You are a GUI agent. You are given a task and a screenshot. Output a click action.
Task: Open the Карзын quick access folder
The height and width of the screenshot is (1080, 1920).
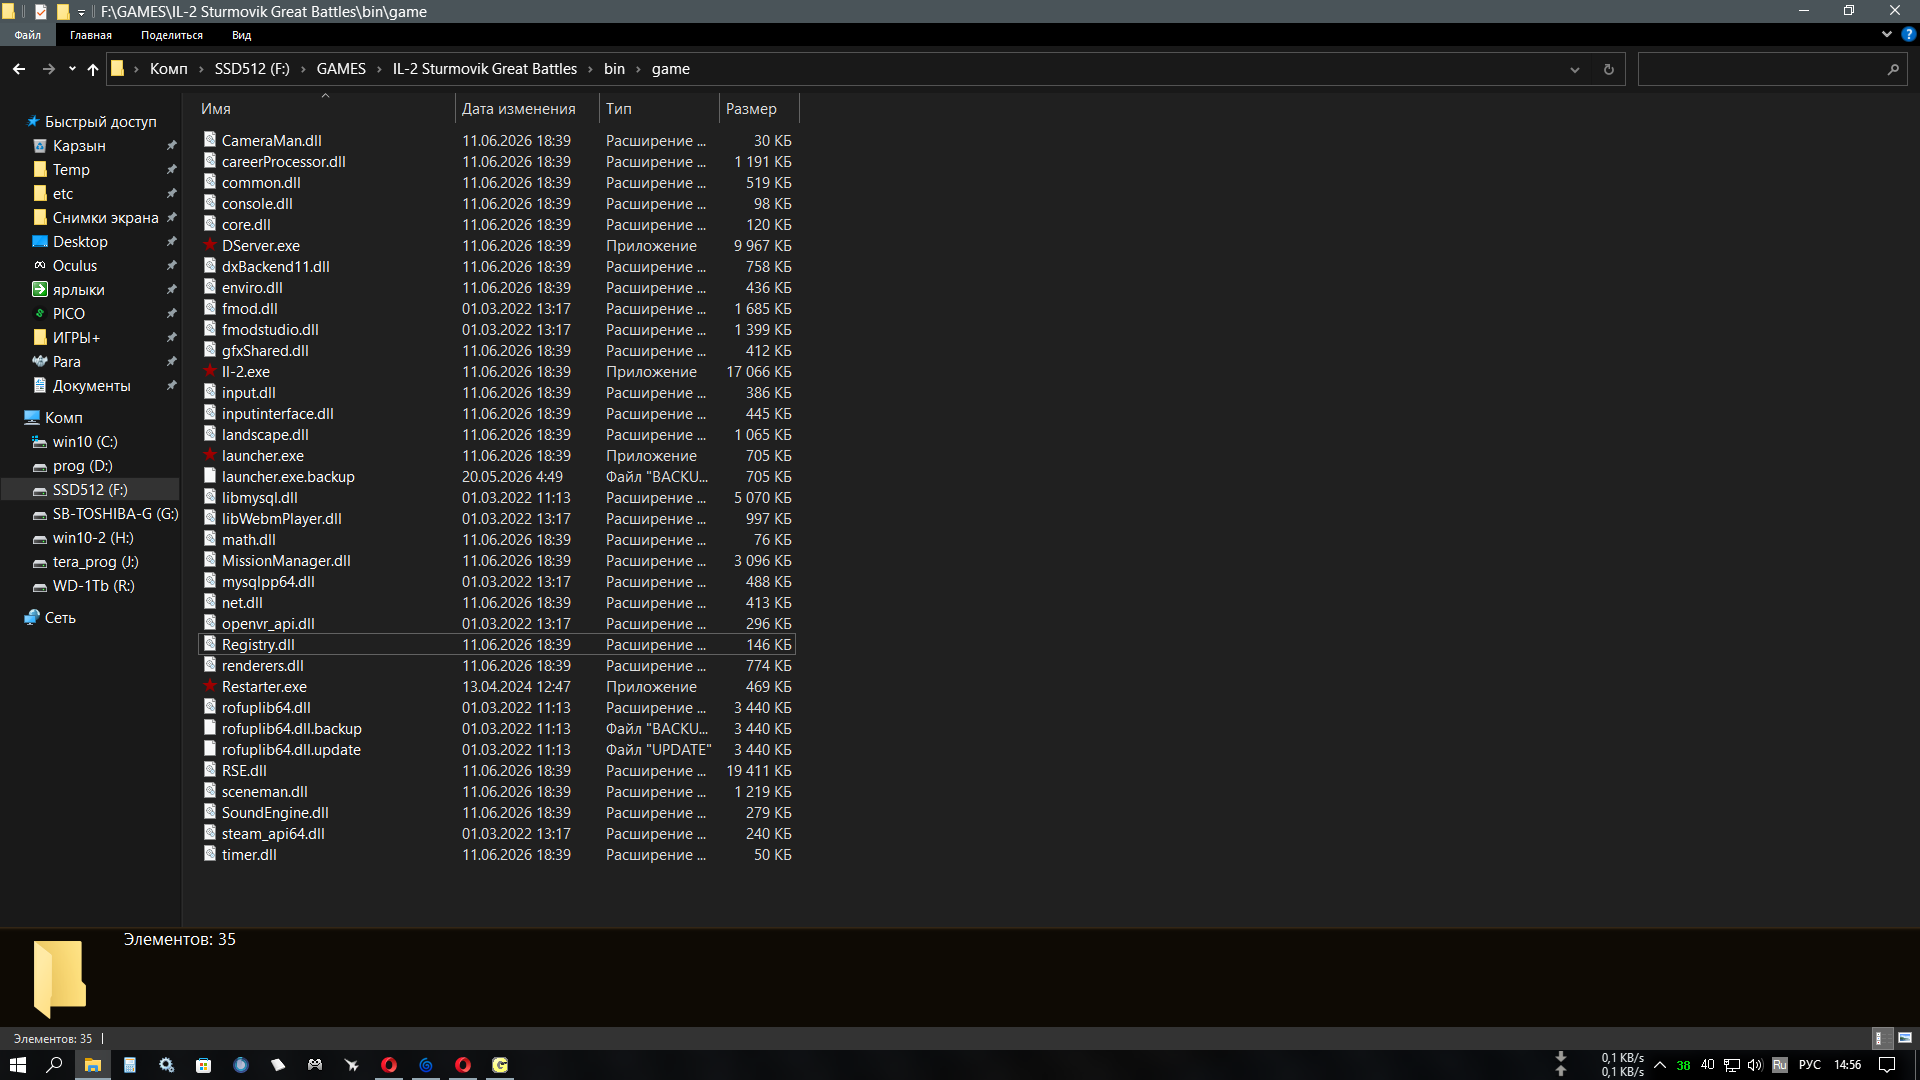click(x=79, y=146)
